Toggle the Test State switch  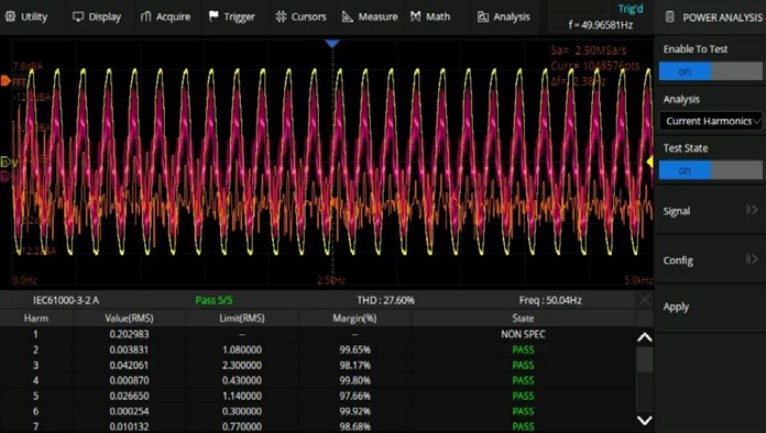710,170
